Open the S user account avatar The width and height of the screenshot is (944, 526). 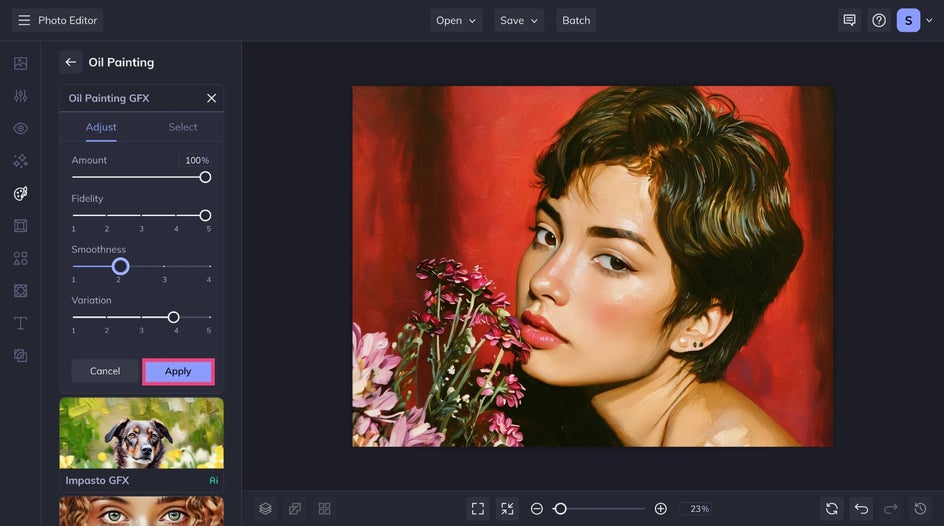(908, 20)
